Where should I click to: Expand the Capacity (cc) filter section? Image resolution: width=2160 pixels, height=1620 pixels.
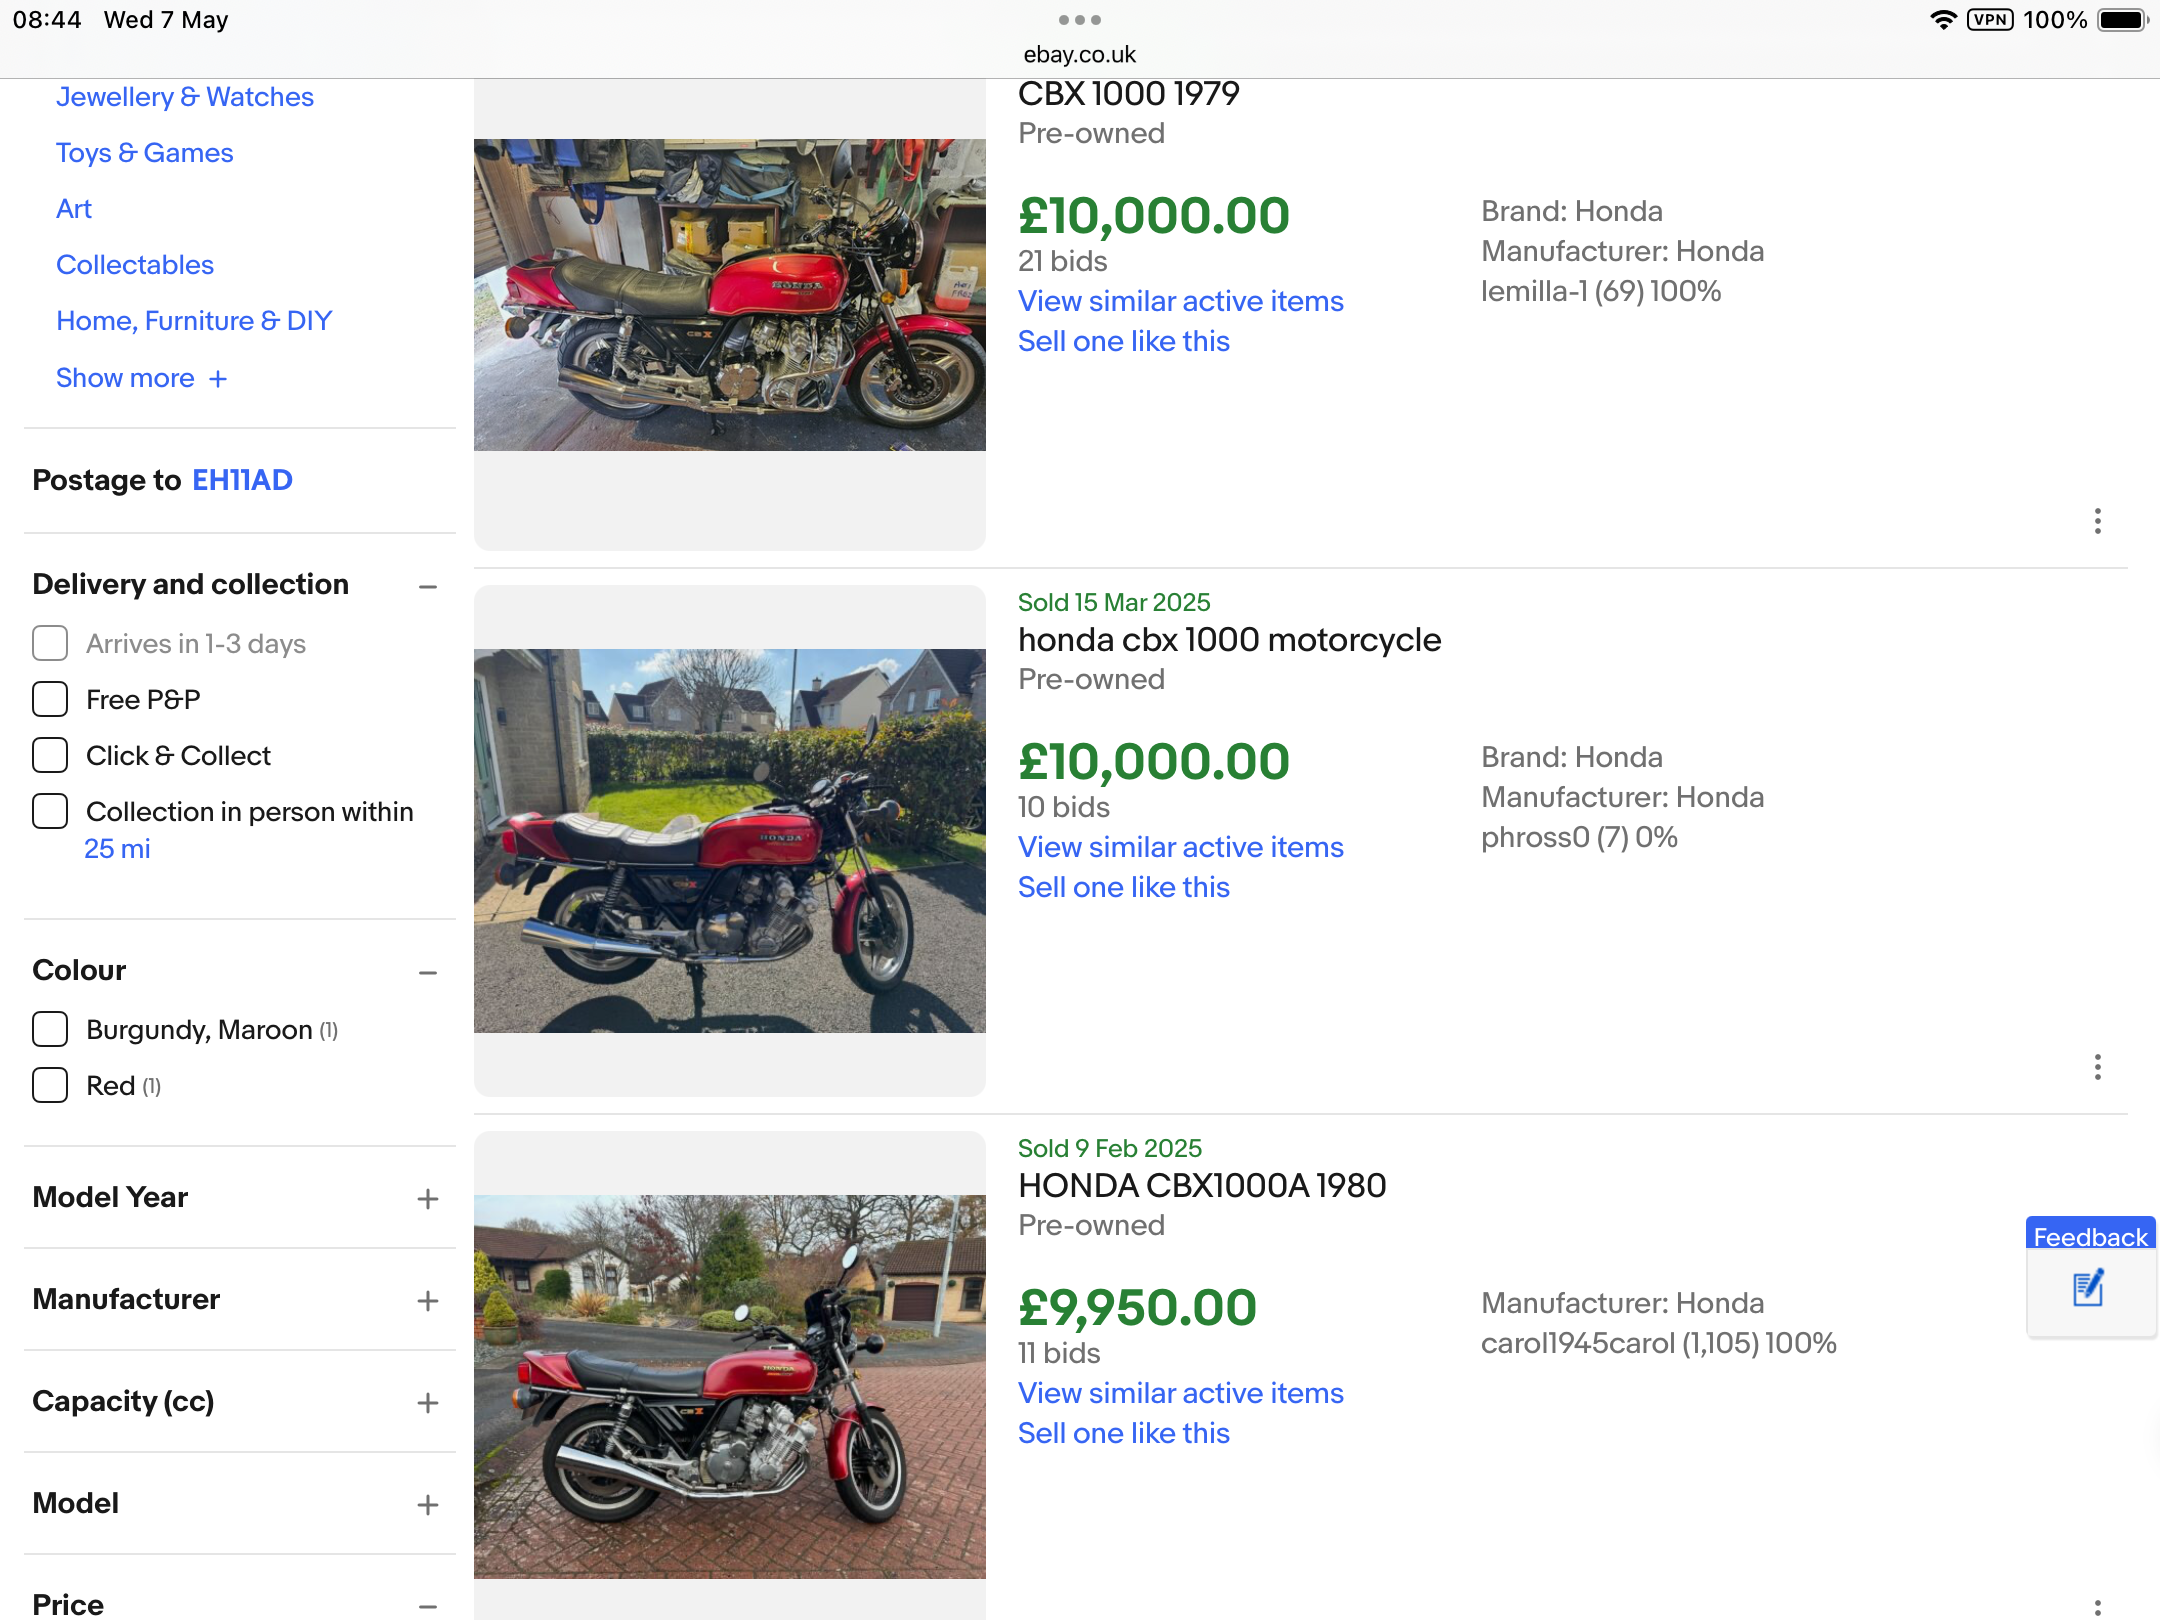(428, 1403)
